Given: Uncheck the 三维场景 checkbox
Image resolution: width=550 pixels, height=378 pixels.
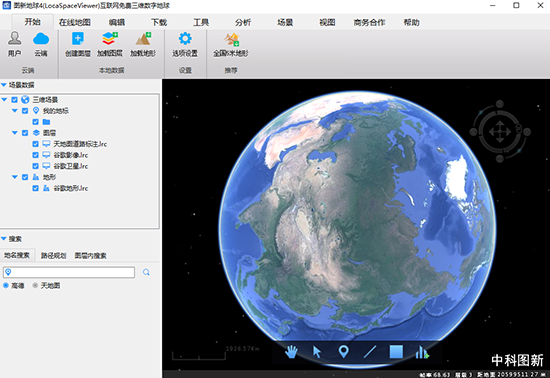Looking at the screenshot, I should pyautogui.click(x=14, y=100).
